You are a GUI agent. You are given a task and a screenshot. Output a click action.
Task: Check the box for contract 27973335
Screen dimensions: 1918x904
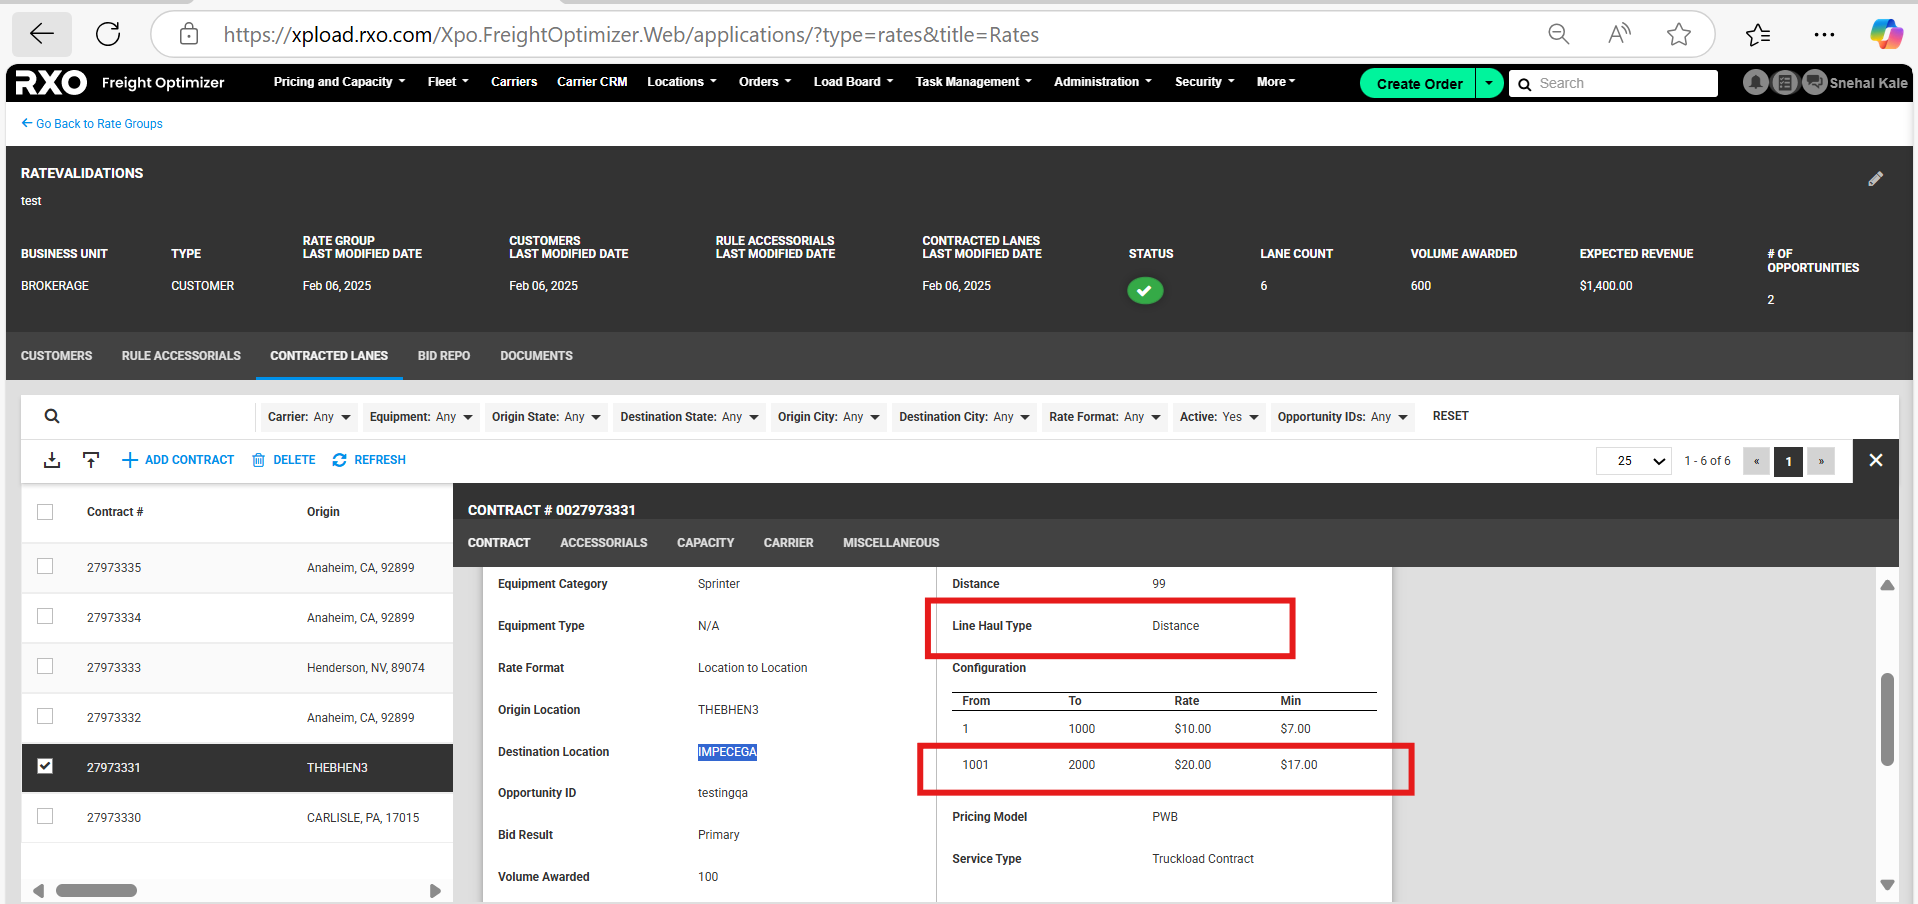45,566
